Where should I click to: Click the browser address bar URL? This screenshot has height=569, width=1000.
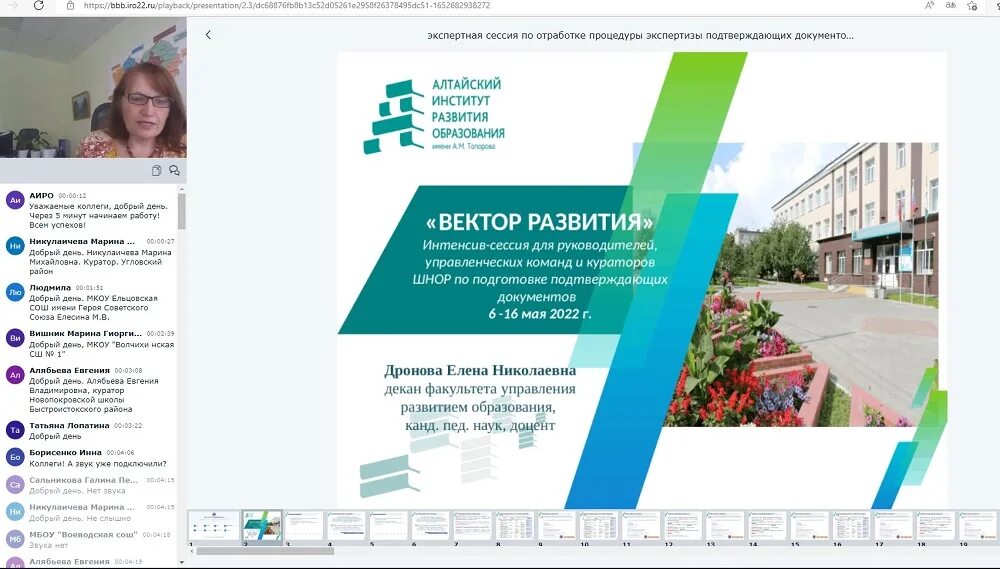pos(287,5)
